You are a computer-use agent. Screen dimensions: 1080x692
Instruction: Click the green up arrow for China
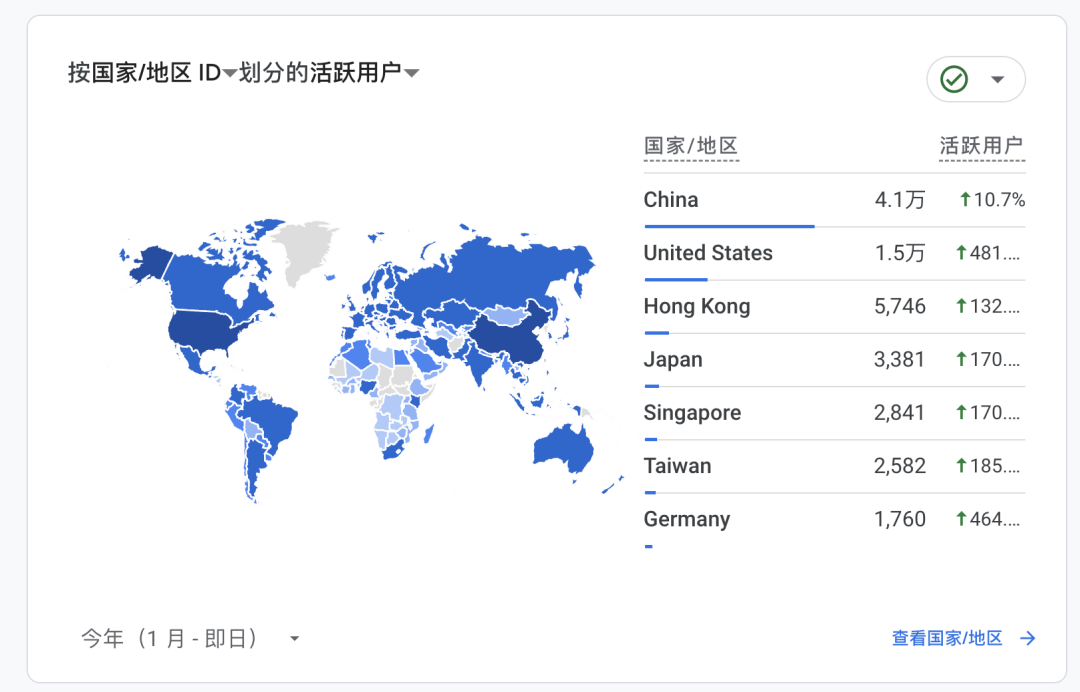965,200
